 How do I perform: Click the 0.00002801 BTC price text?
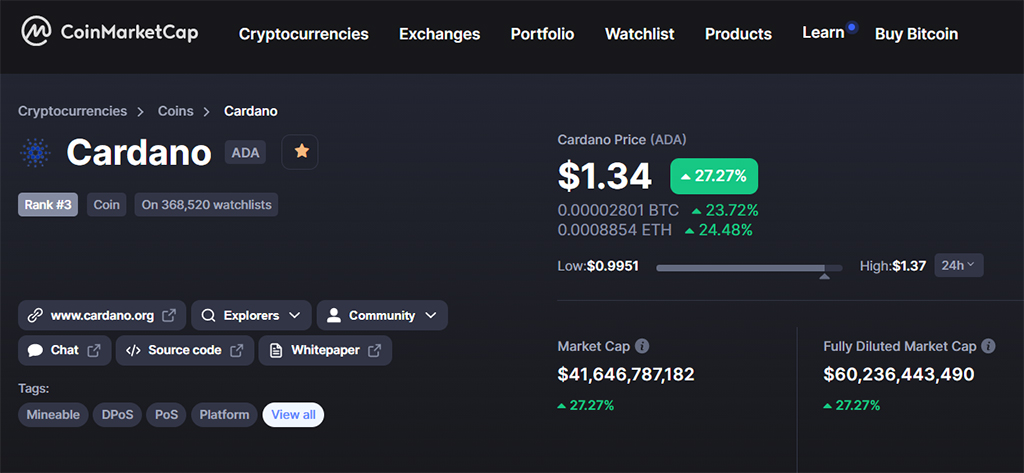(x=618, y=210)
